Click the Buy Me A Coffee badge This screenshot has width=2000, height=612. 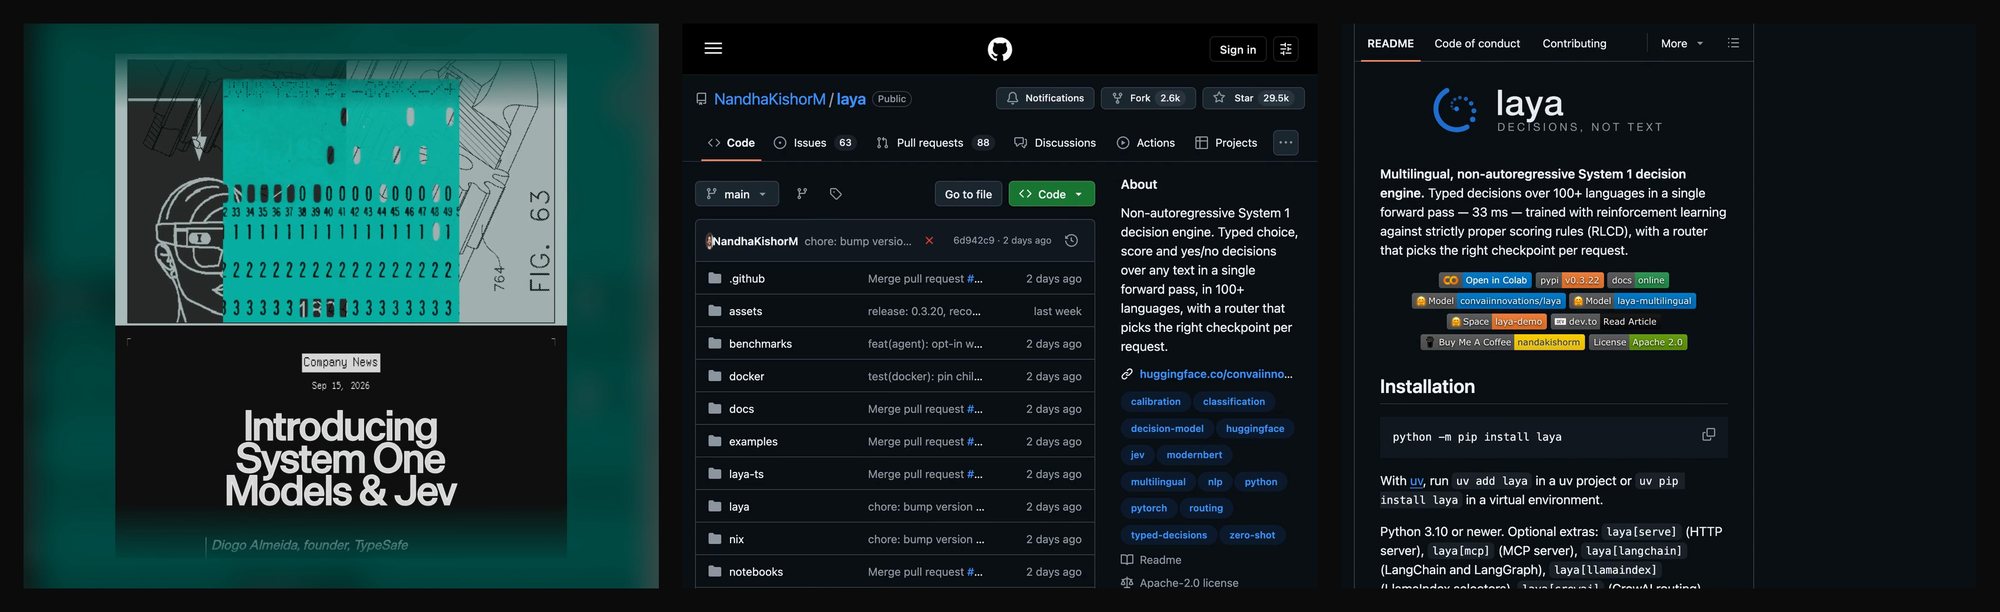point(1502,342)
